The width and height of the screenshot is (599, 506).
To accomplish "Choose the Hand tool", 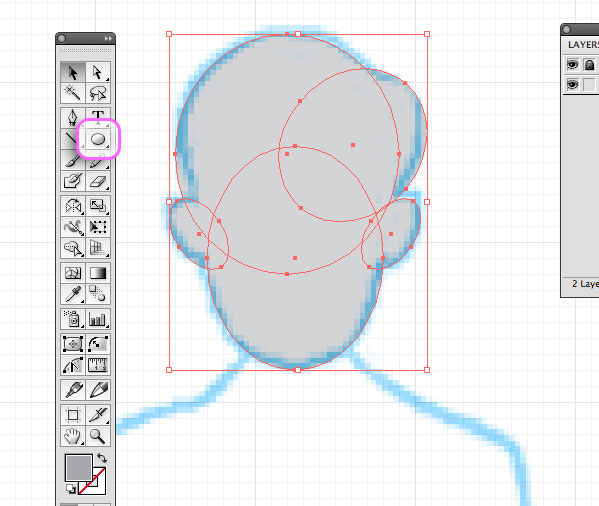I will (73, 436).
